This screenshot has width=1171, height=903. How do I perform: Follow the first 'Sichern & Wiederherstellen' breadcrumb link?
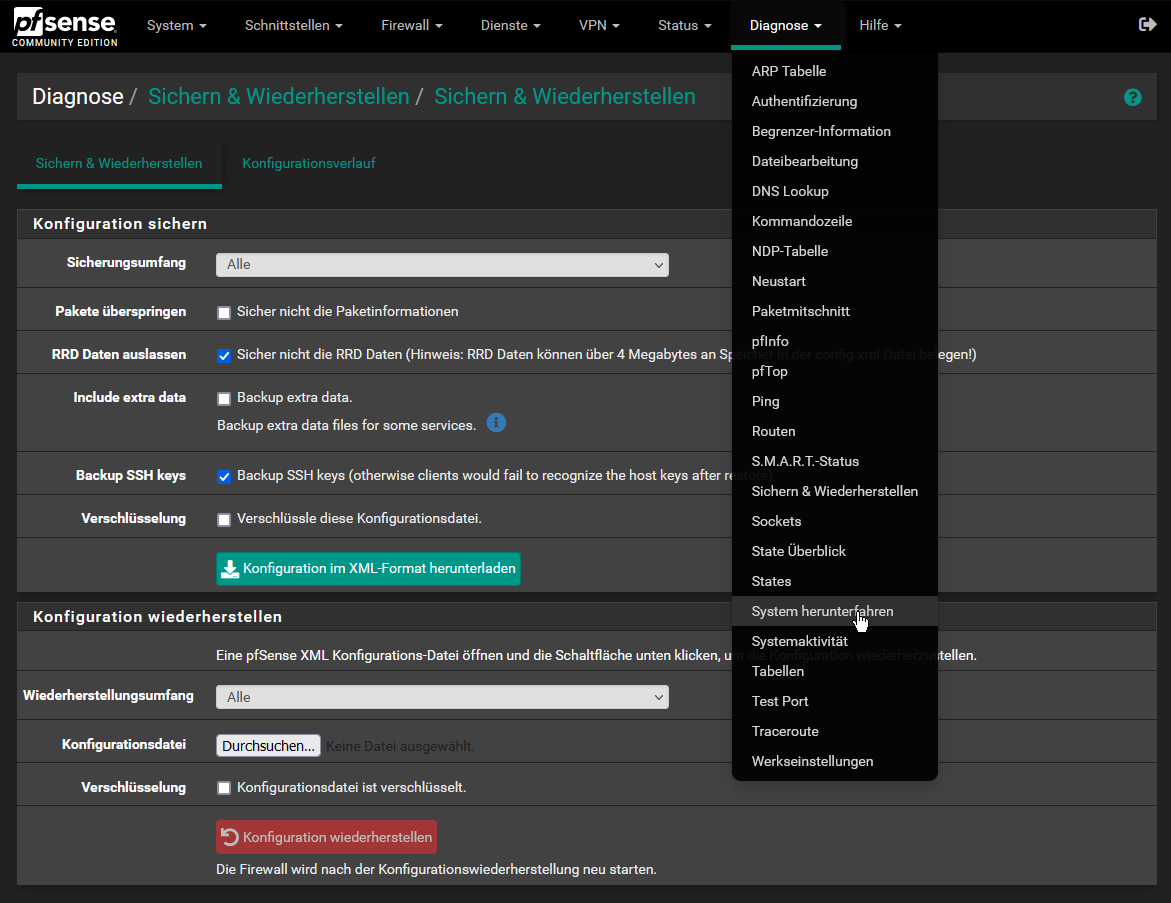(x=279, y=96)
